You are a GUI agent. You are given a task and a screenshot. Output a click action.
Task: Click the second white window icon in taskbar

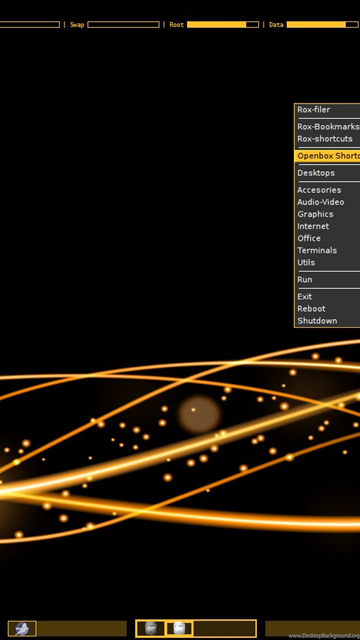pos(179,628)
